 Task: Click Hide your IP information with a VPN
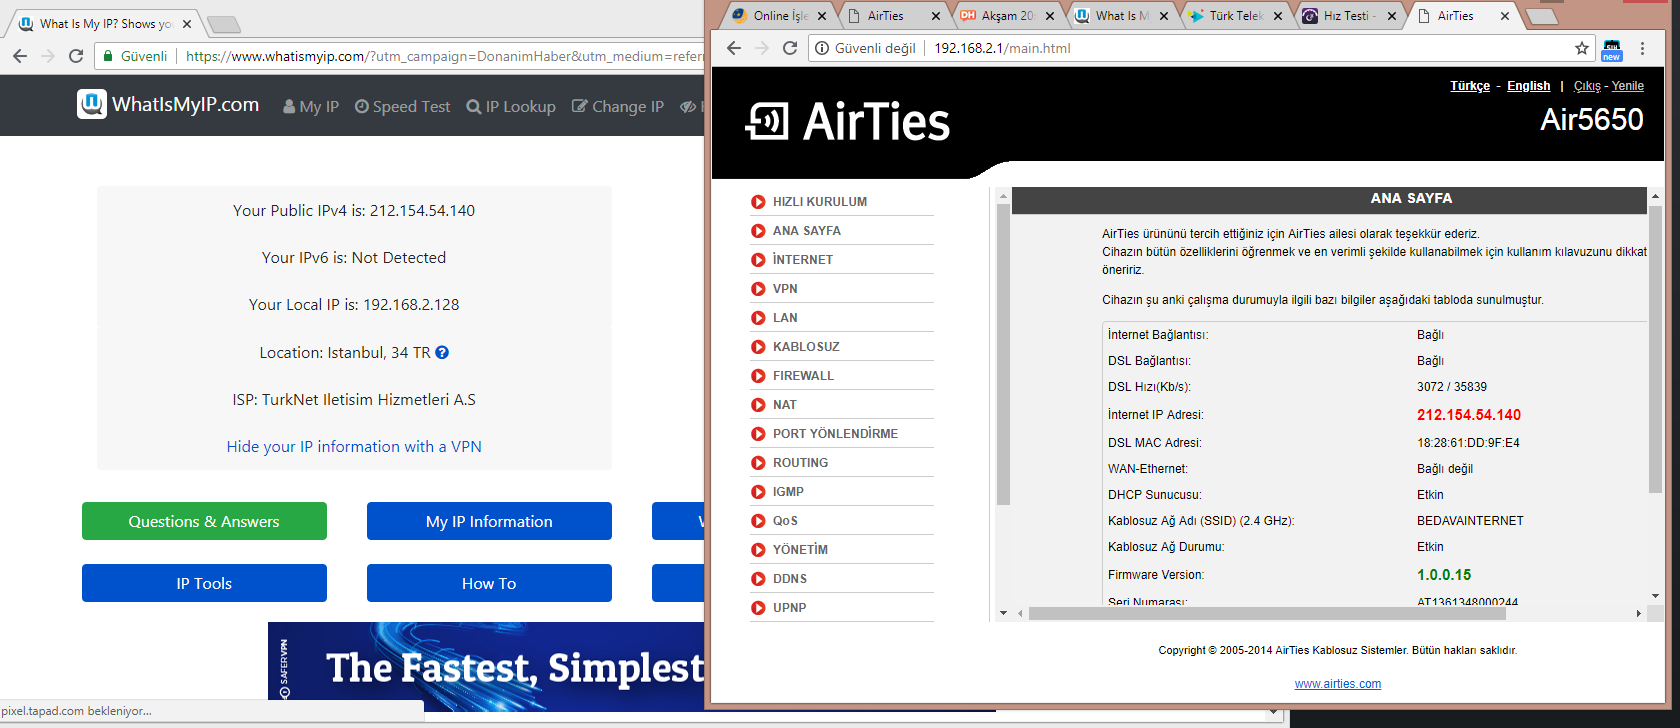354,446
